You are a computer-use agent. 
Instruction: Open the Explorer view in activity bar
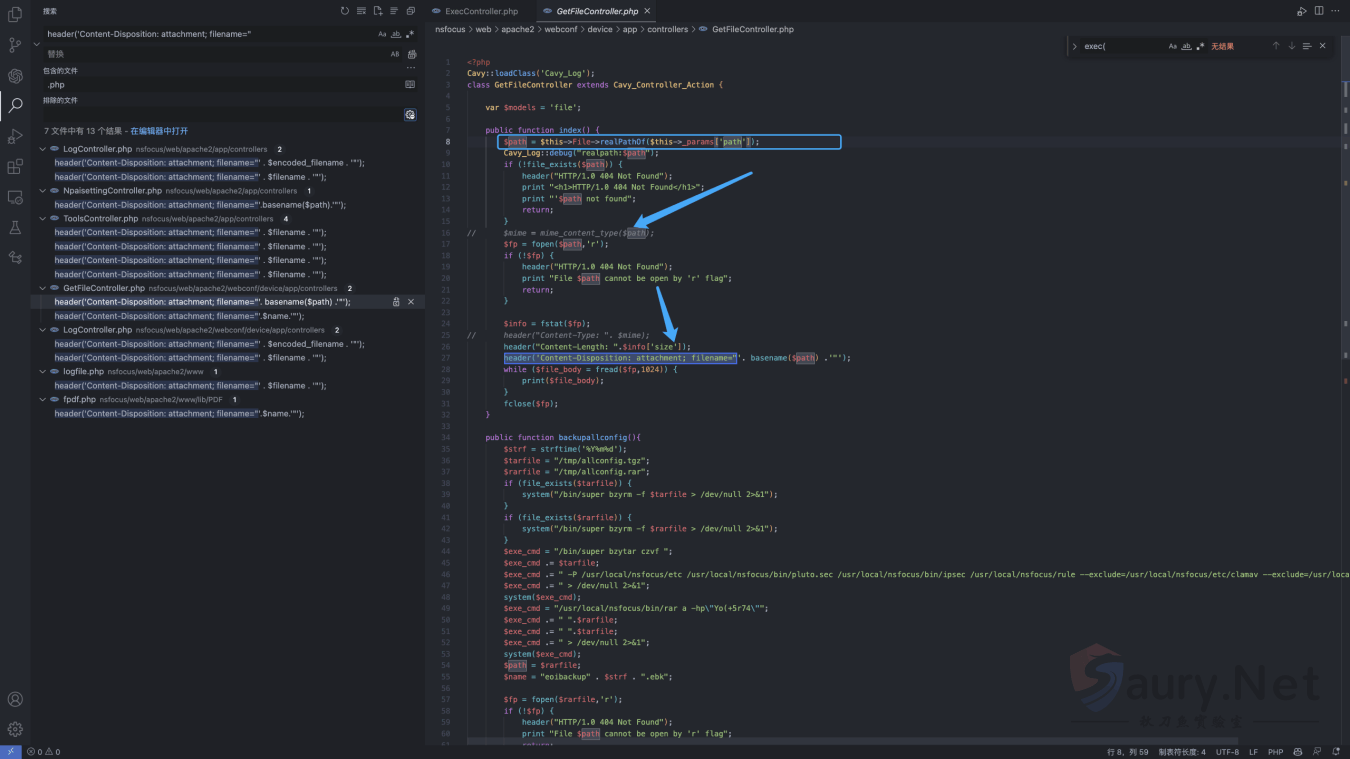[15, 15]
